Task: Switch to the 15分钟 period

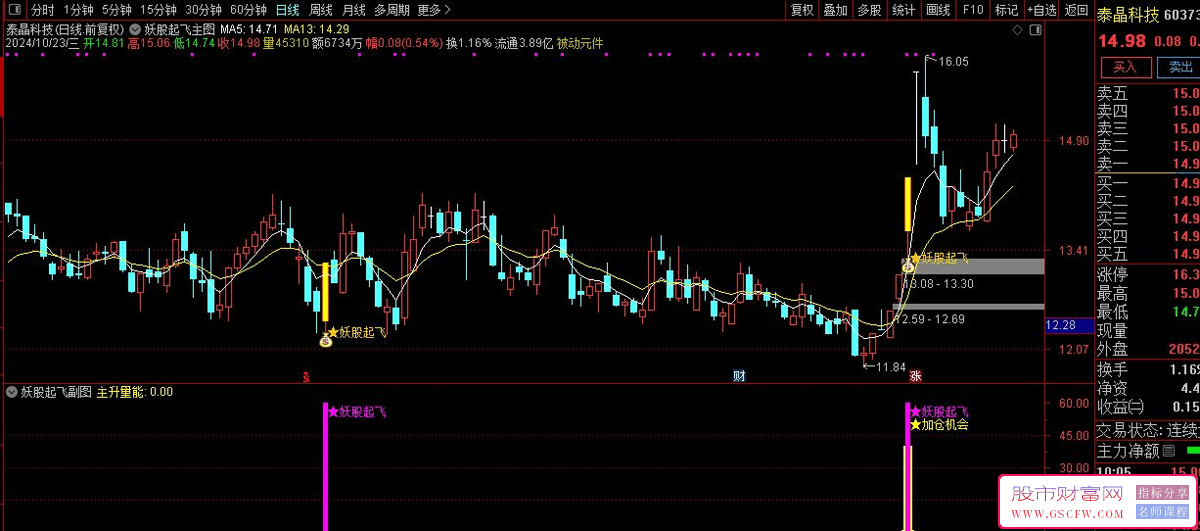Action: 159,10
